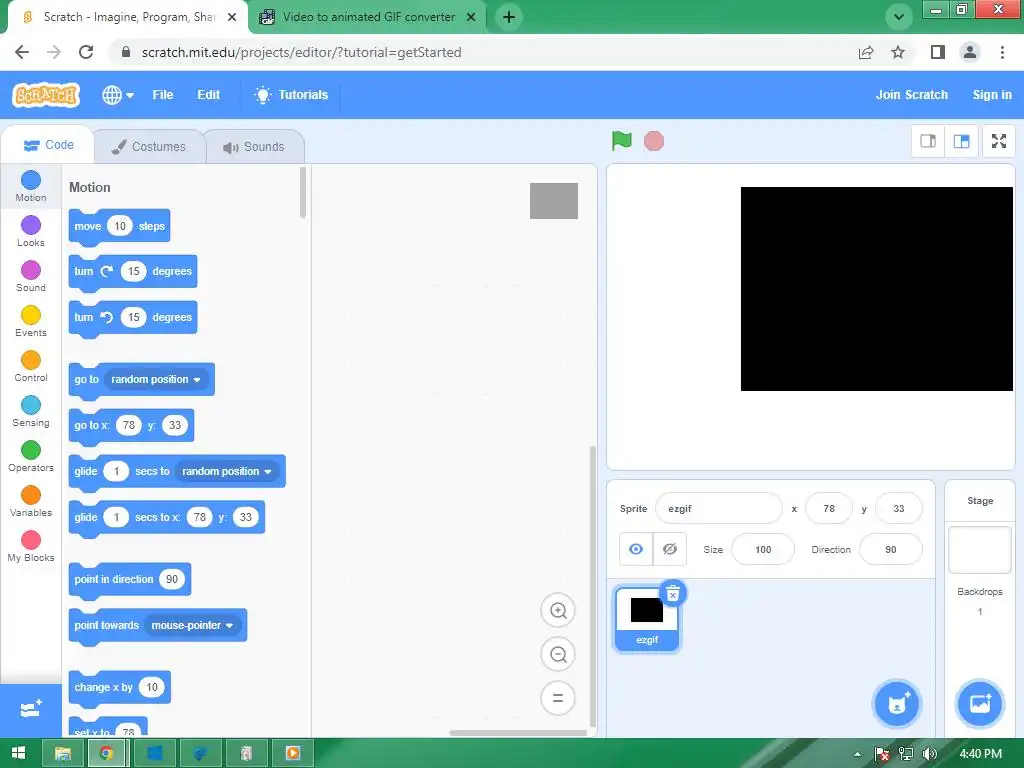Delete the ezgif sprite with trash icon
This screenshot has width=1024, height=768.
pyautogui.click(x=673, y=593)
